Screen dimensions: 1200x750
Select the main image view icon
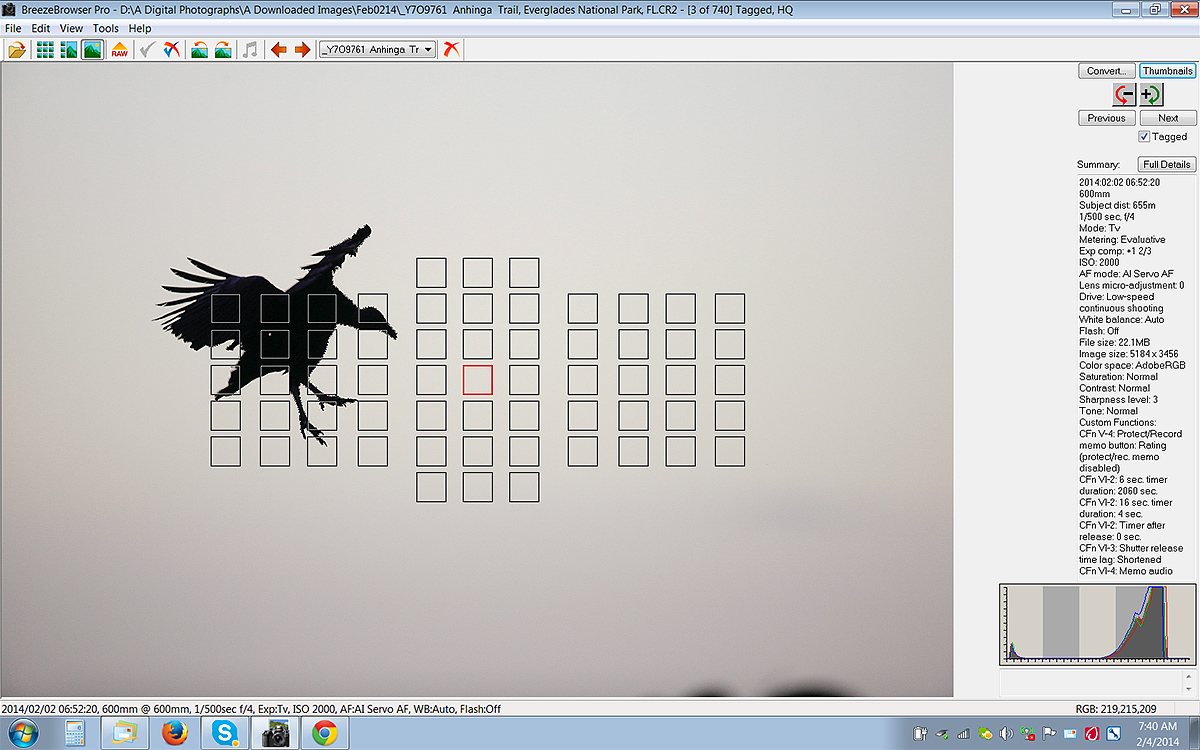point(92,49)
